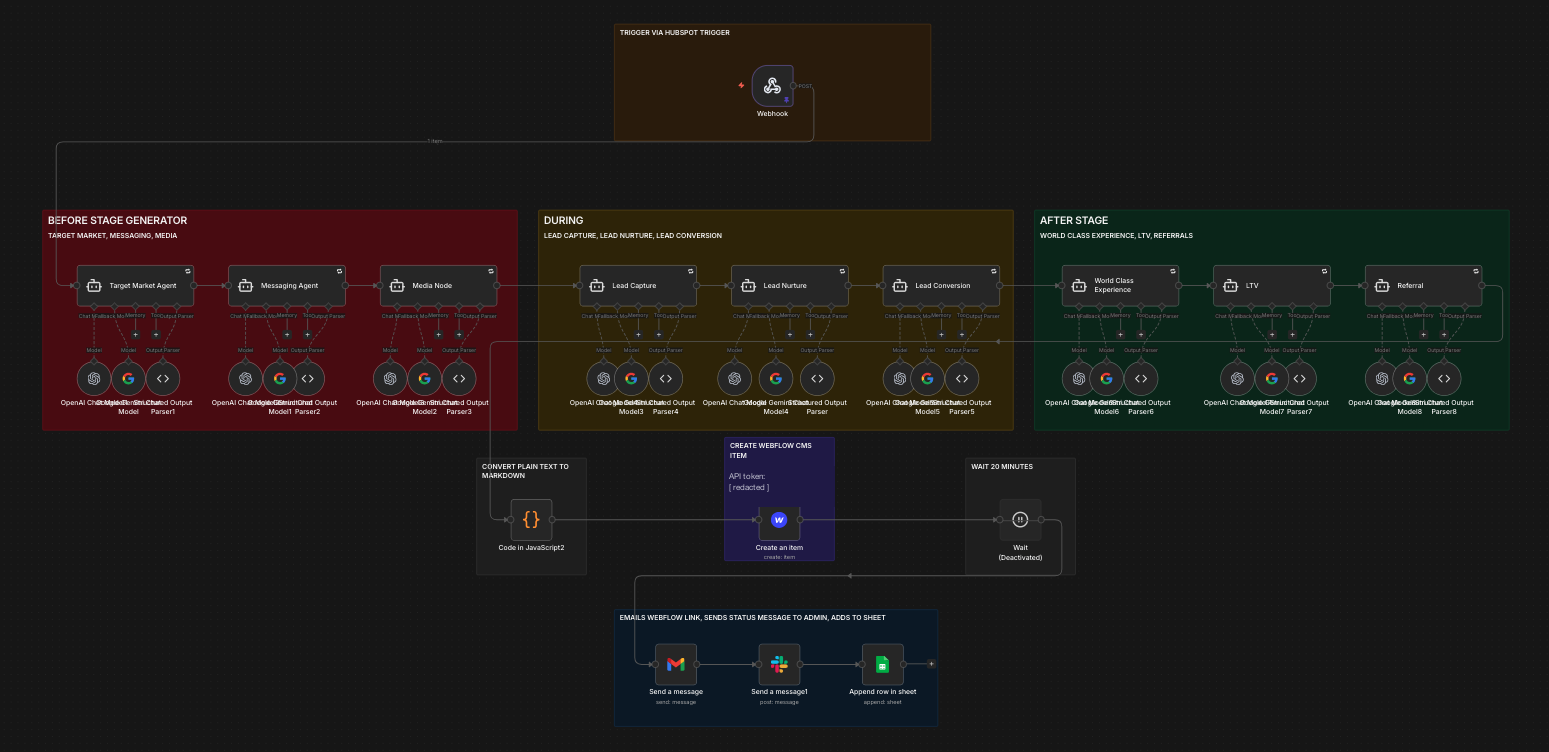Click the 'TRIGGER VIA HUBSPOT TRIGGER' note title
Screen dimensions: 1549x752
675,33
